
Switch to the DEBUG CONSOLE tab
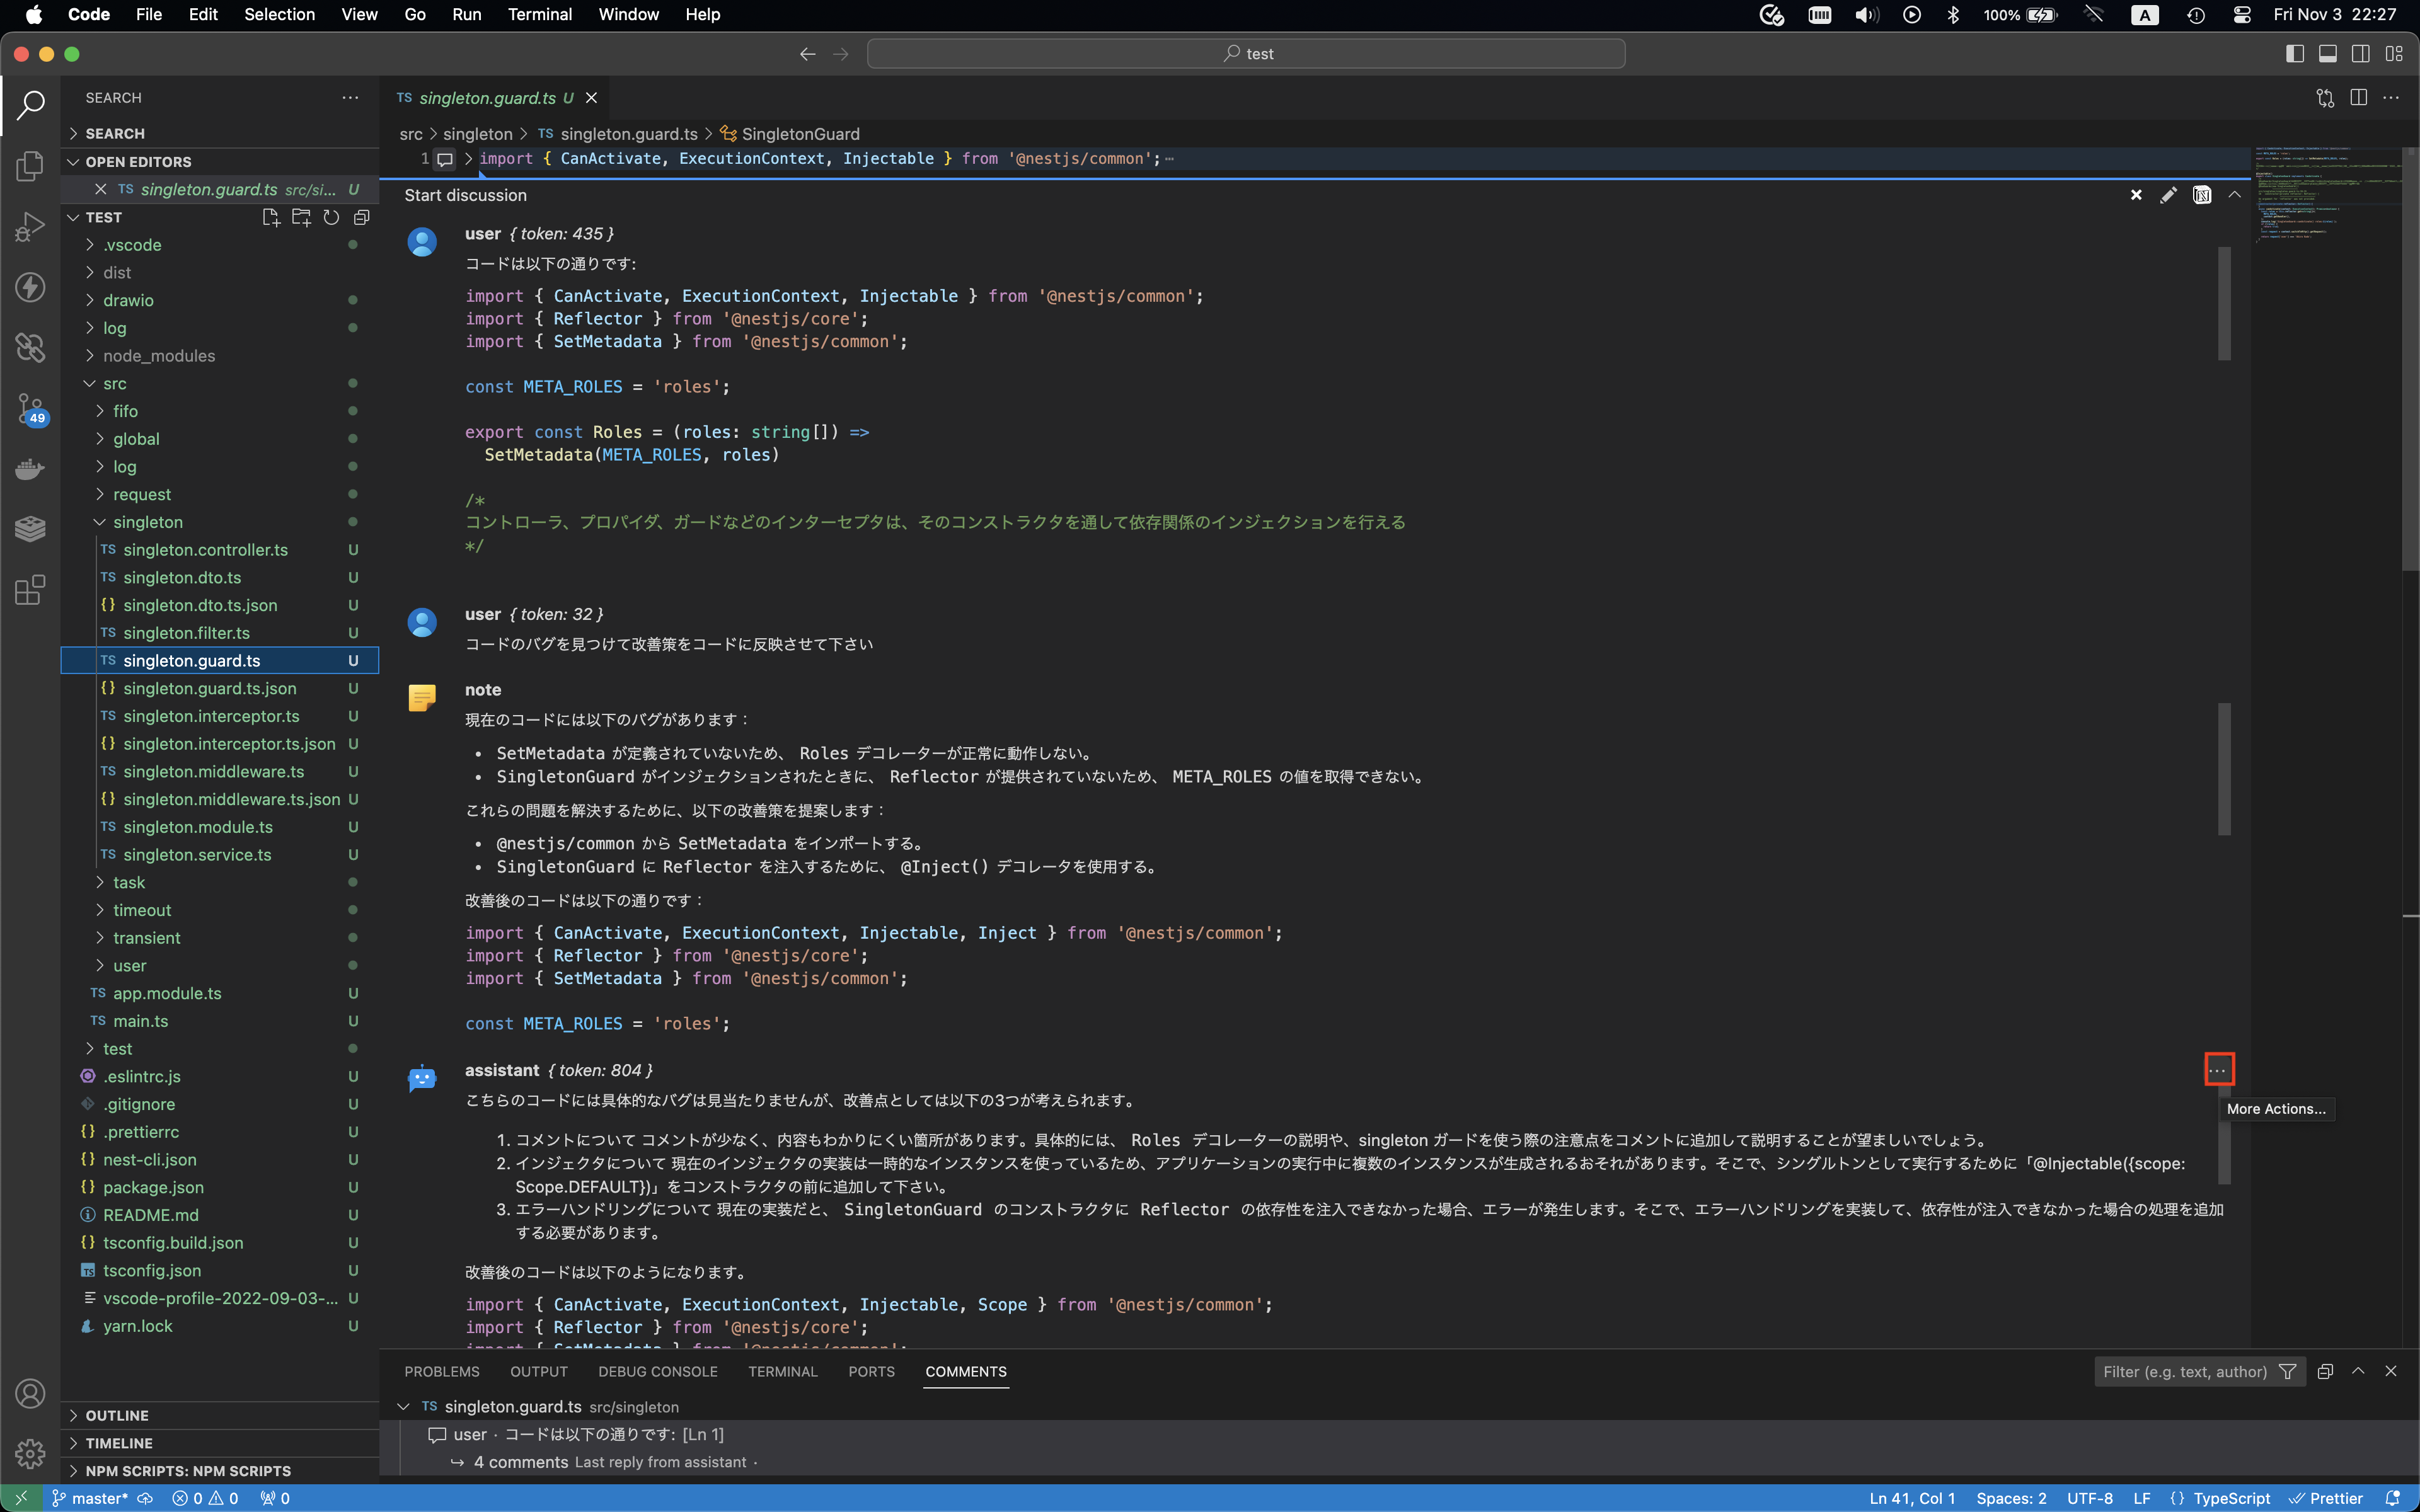click(658, 1372)
